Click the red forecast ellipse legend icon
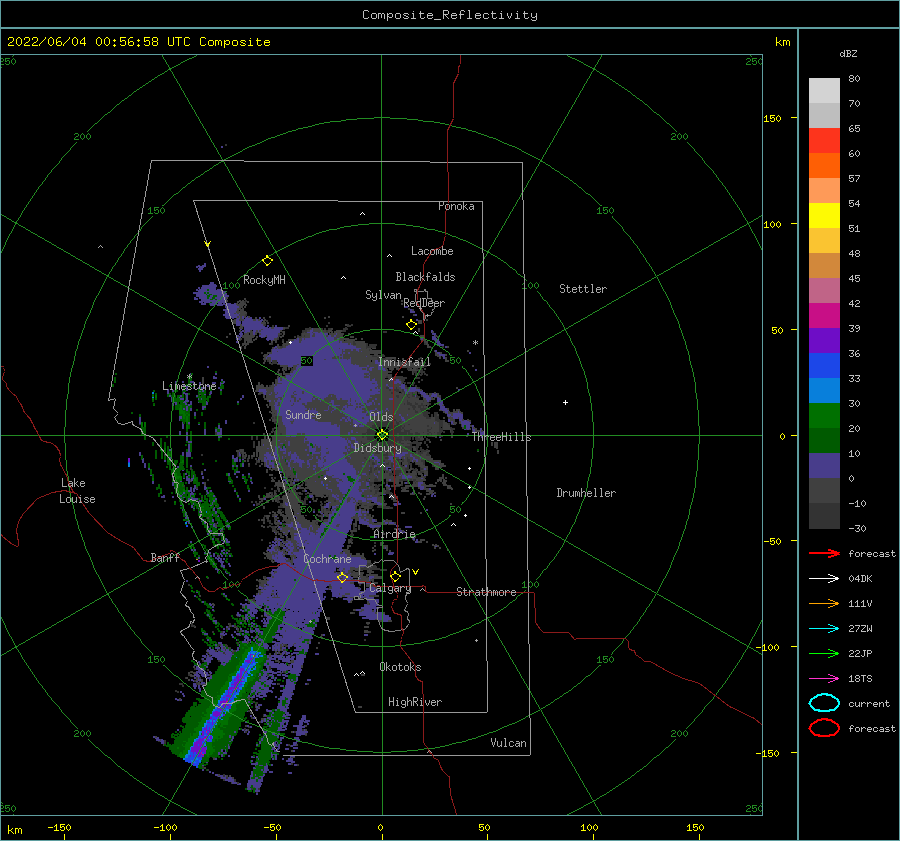Screen dimensions: 900x841 pyautogui.click(x=824, y=728)
